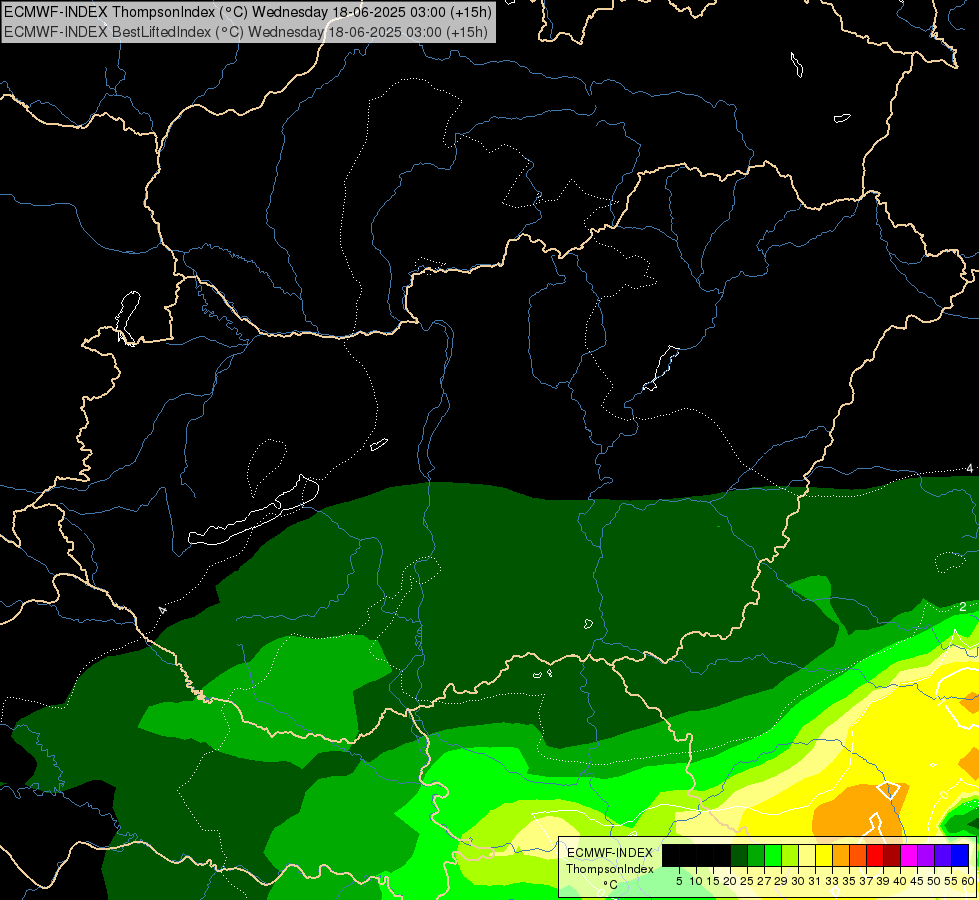Screen dimensions: 979x900
Task: Click legend tick value 60
Action: click(968, 881)
